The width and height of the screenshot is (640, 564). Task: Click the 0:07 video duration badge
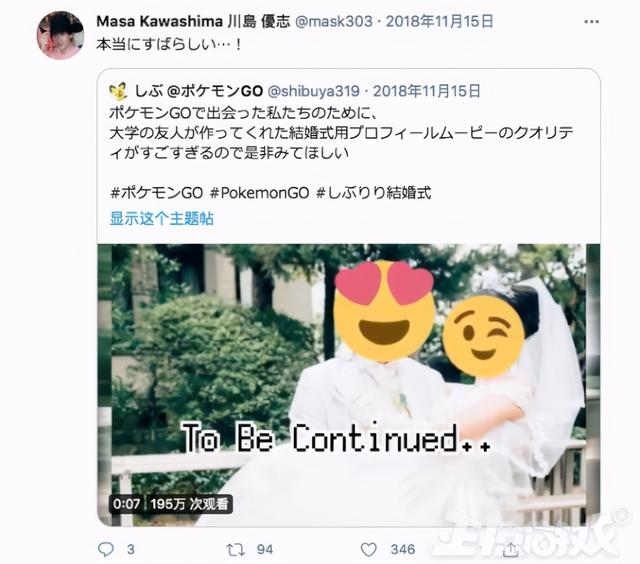[127, 504]
